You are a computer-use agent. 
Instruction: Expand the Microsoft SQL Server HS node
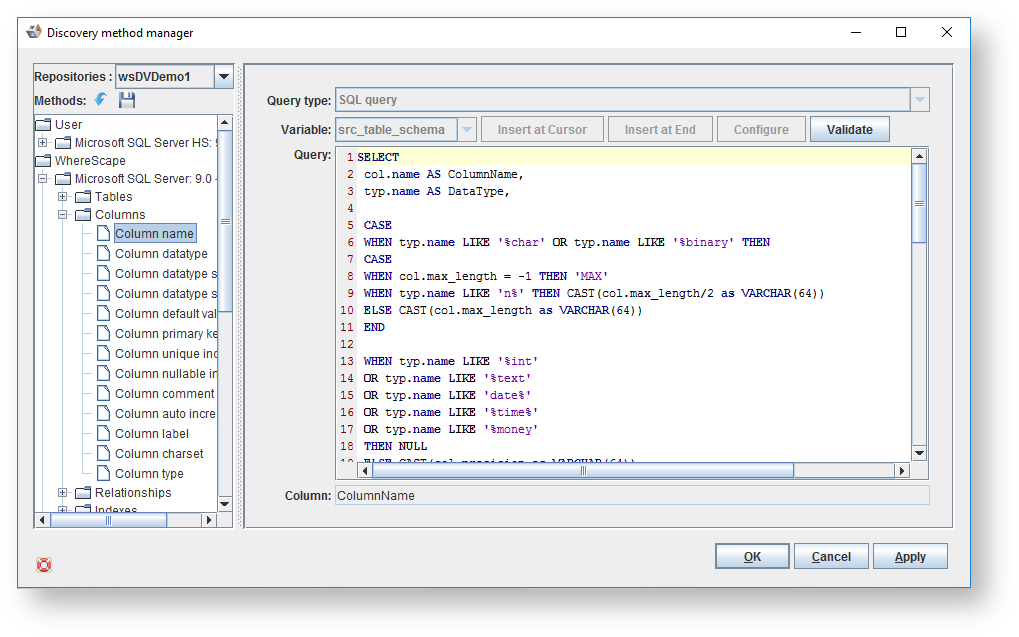point(43,143)
